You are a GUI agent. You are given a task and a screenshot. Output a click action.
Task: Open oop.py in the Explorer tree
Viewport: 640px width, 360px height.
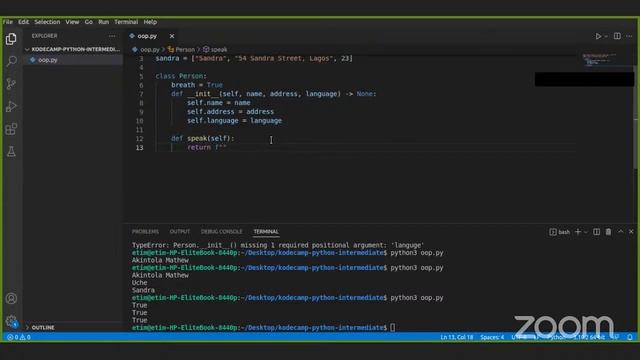tap(48, 60)
